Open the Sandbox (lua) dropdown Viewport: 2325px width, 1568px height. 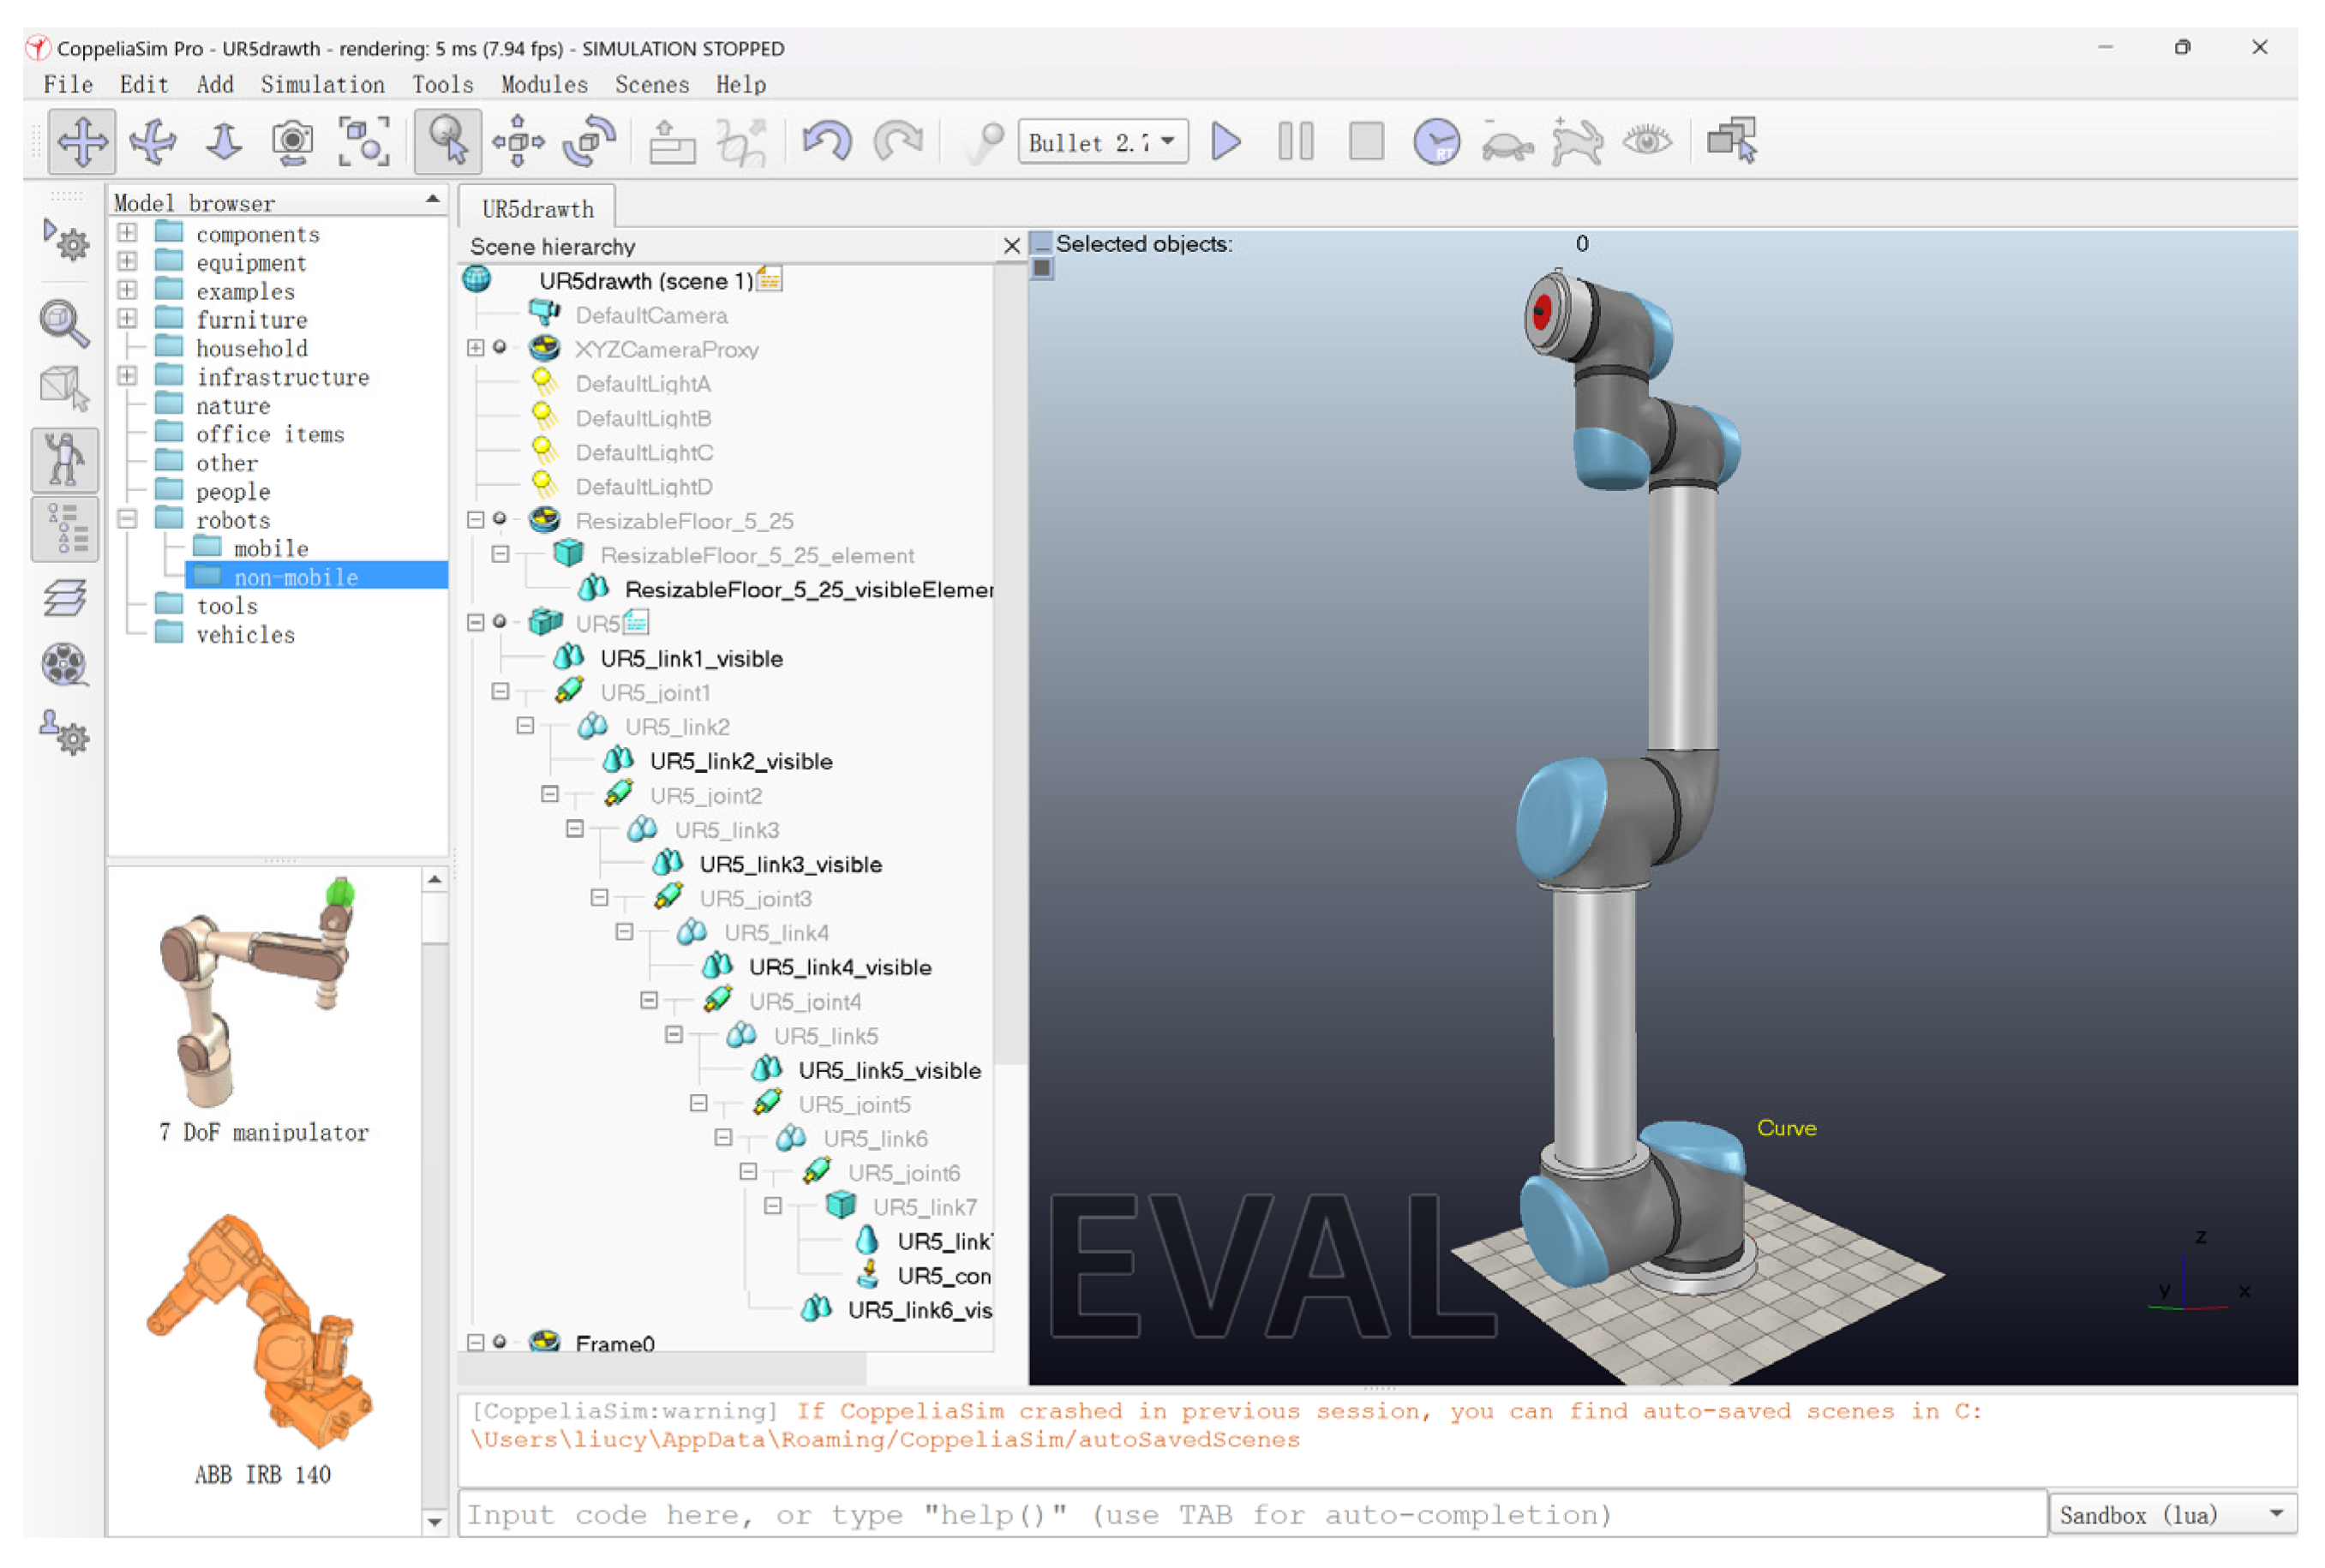[2170, 1515]
